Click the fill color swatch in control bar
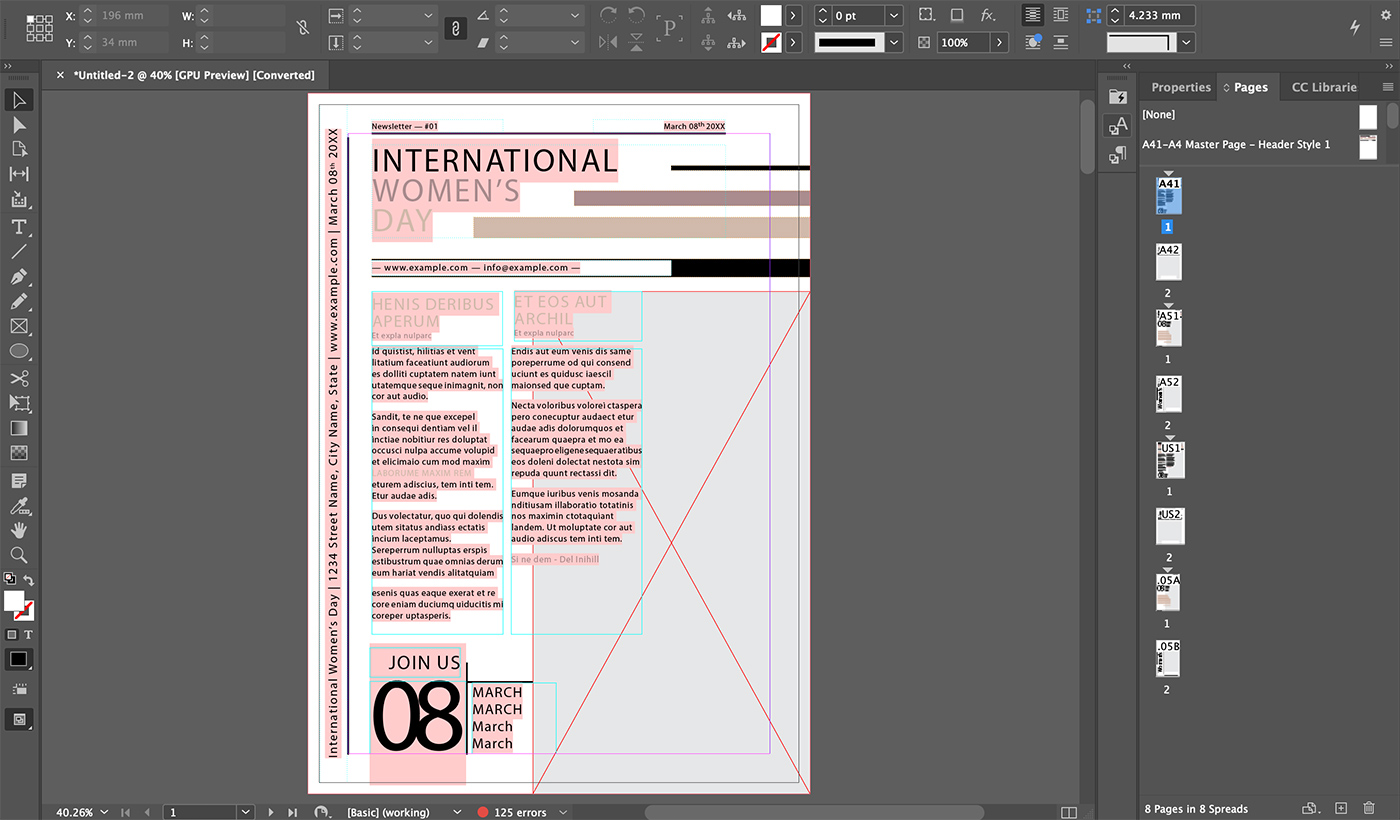Viewport: 1400px width, 820px height. pyautogui.click(x=771, y=16)
